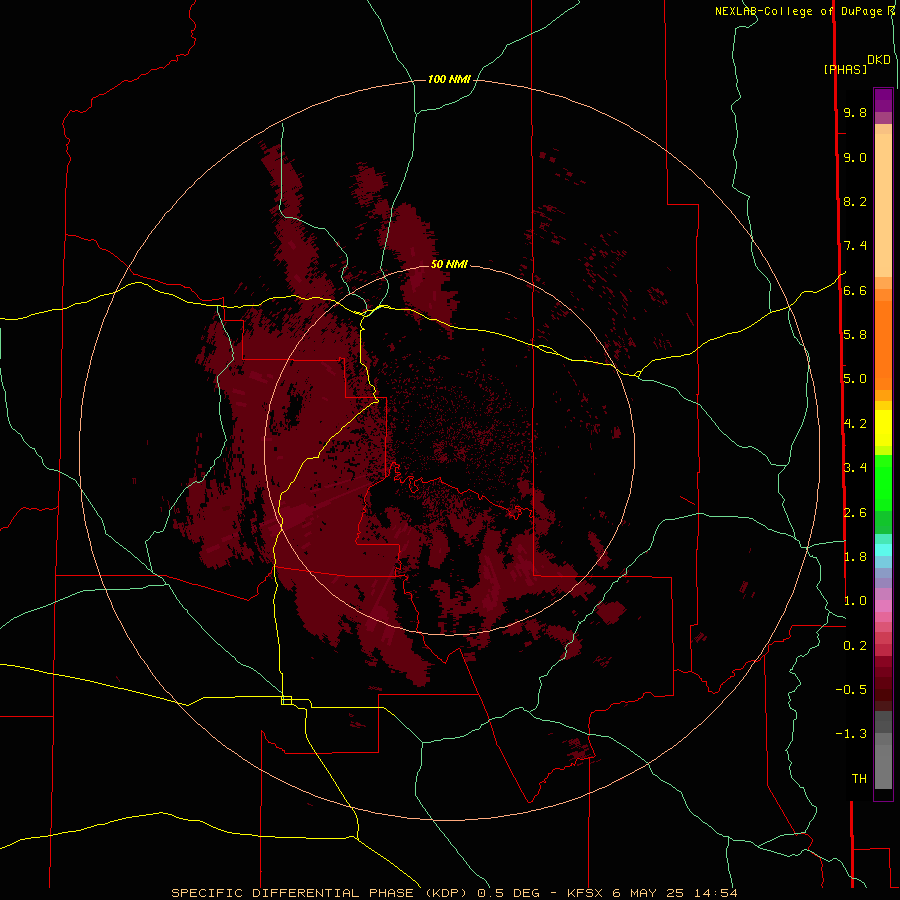
Task: Click the 6.6 value on color scale
Action: 855,290
